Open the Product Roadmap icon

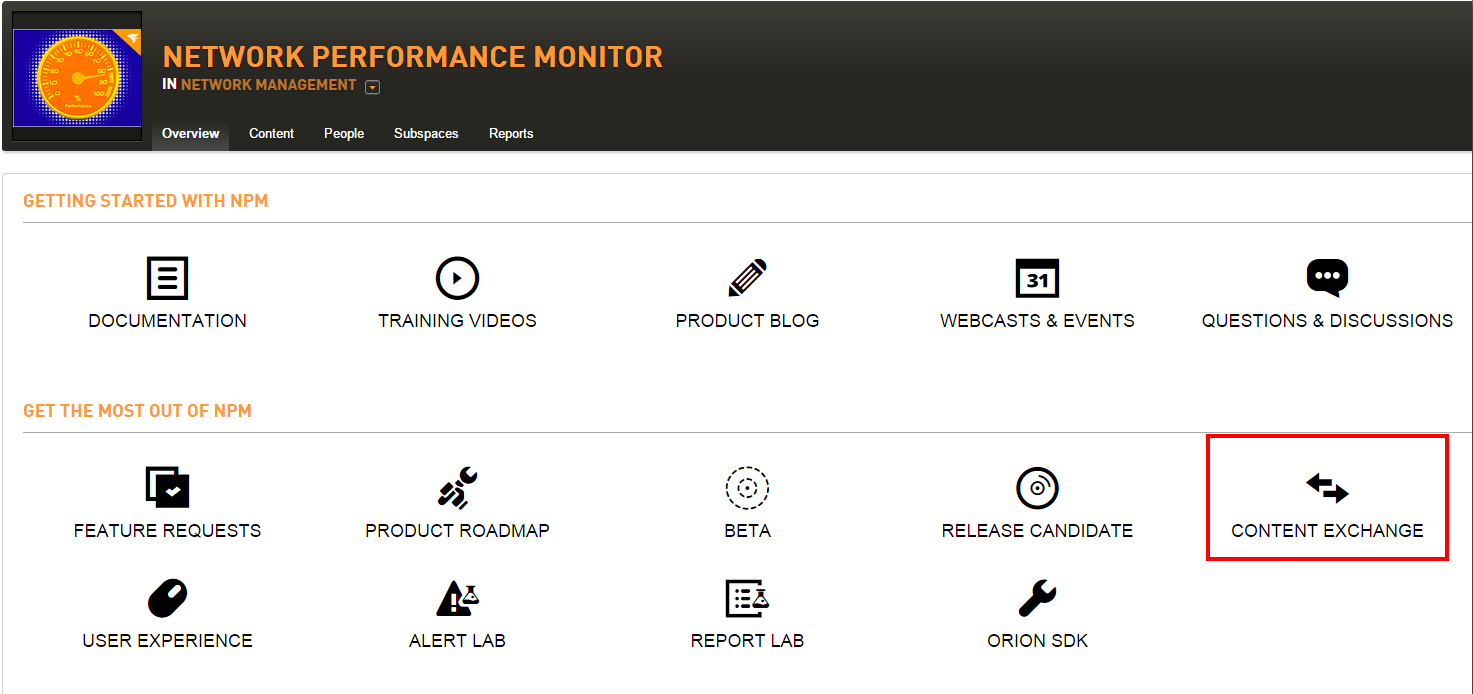[458, 488]
